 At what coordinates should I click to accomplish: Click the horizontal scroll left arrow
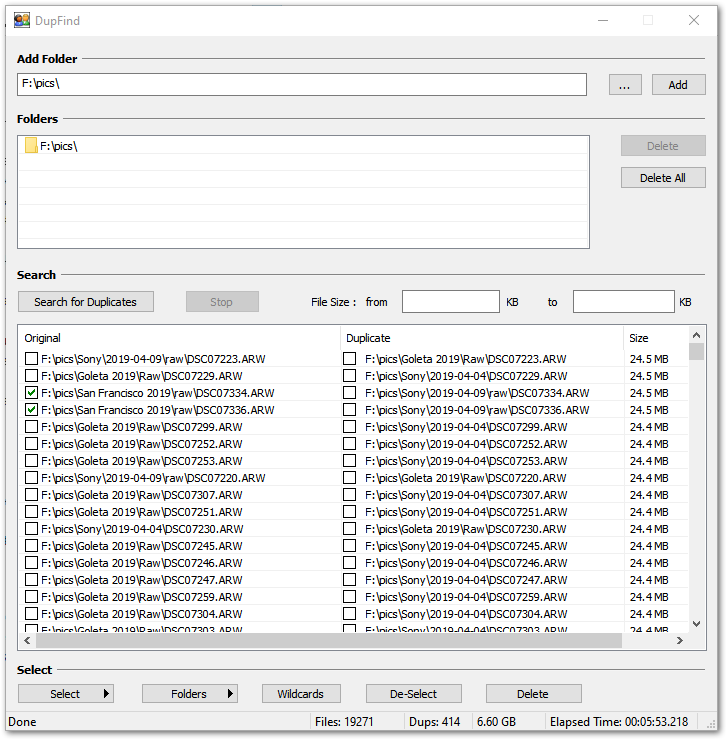[27, 640]
